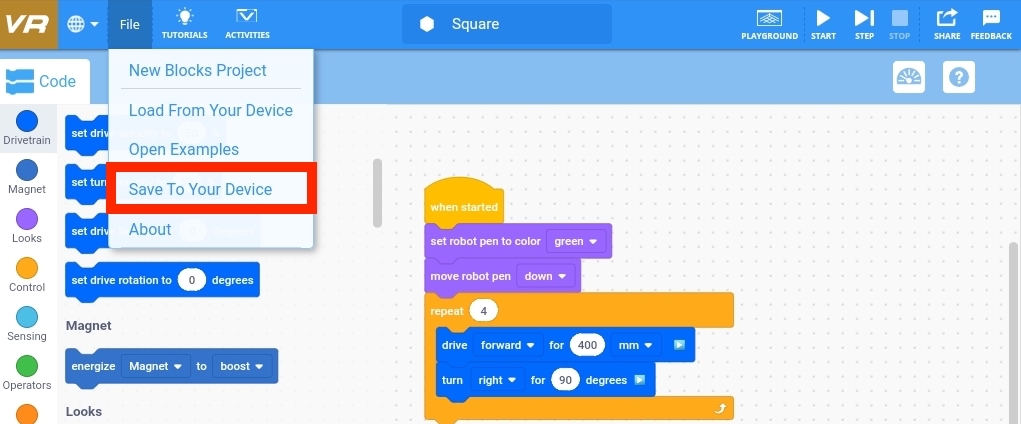Click the Looks section heading in palette
This screenshot has height=424, width=1021.
pos(84,412)
